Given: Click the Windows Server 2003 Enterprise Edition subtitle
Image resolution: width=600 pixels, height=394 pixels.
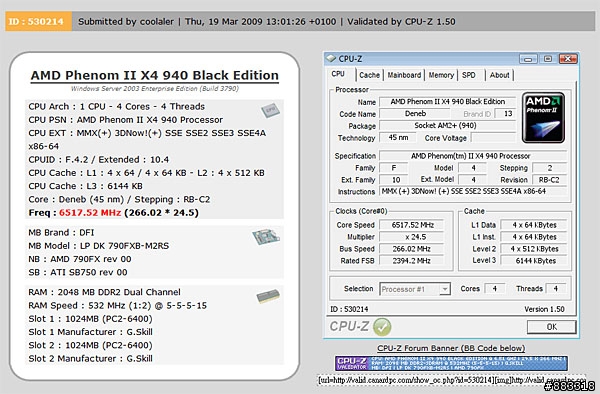Looking at the screenshot, I should click(x=155, y=88).
